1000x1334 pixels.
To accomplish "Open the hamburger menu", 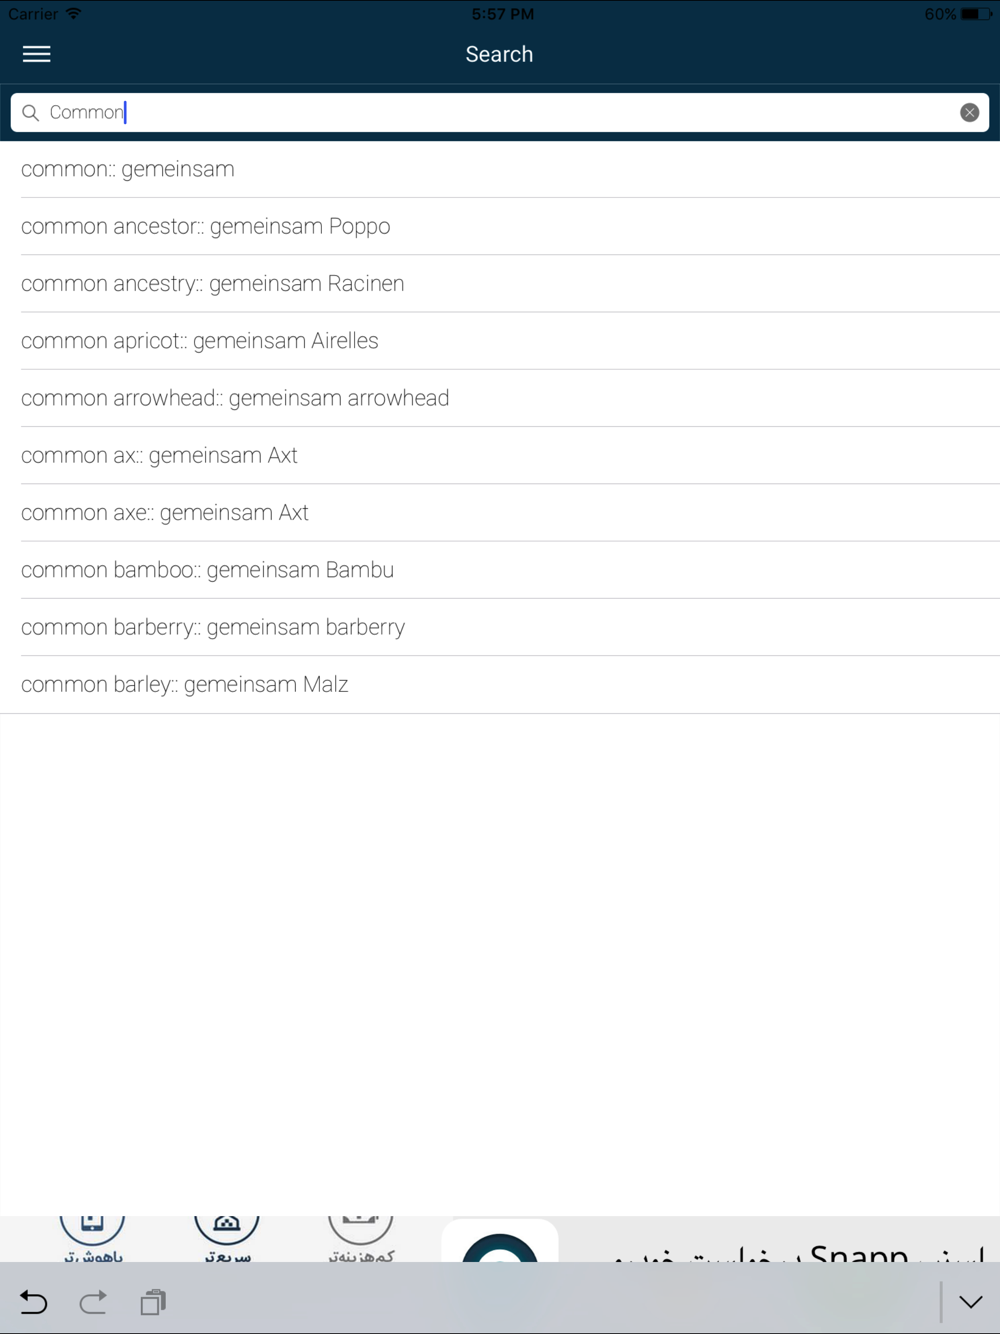I will point(37,54).
